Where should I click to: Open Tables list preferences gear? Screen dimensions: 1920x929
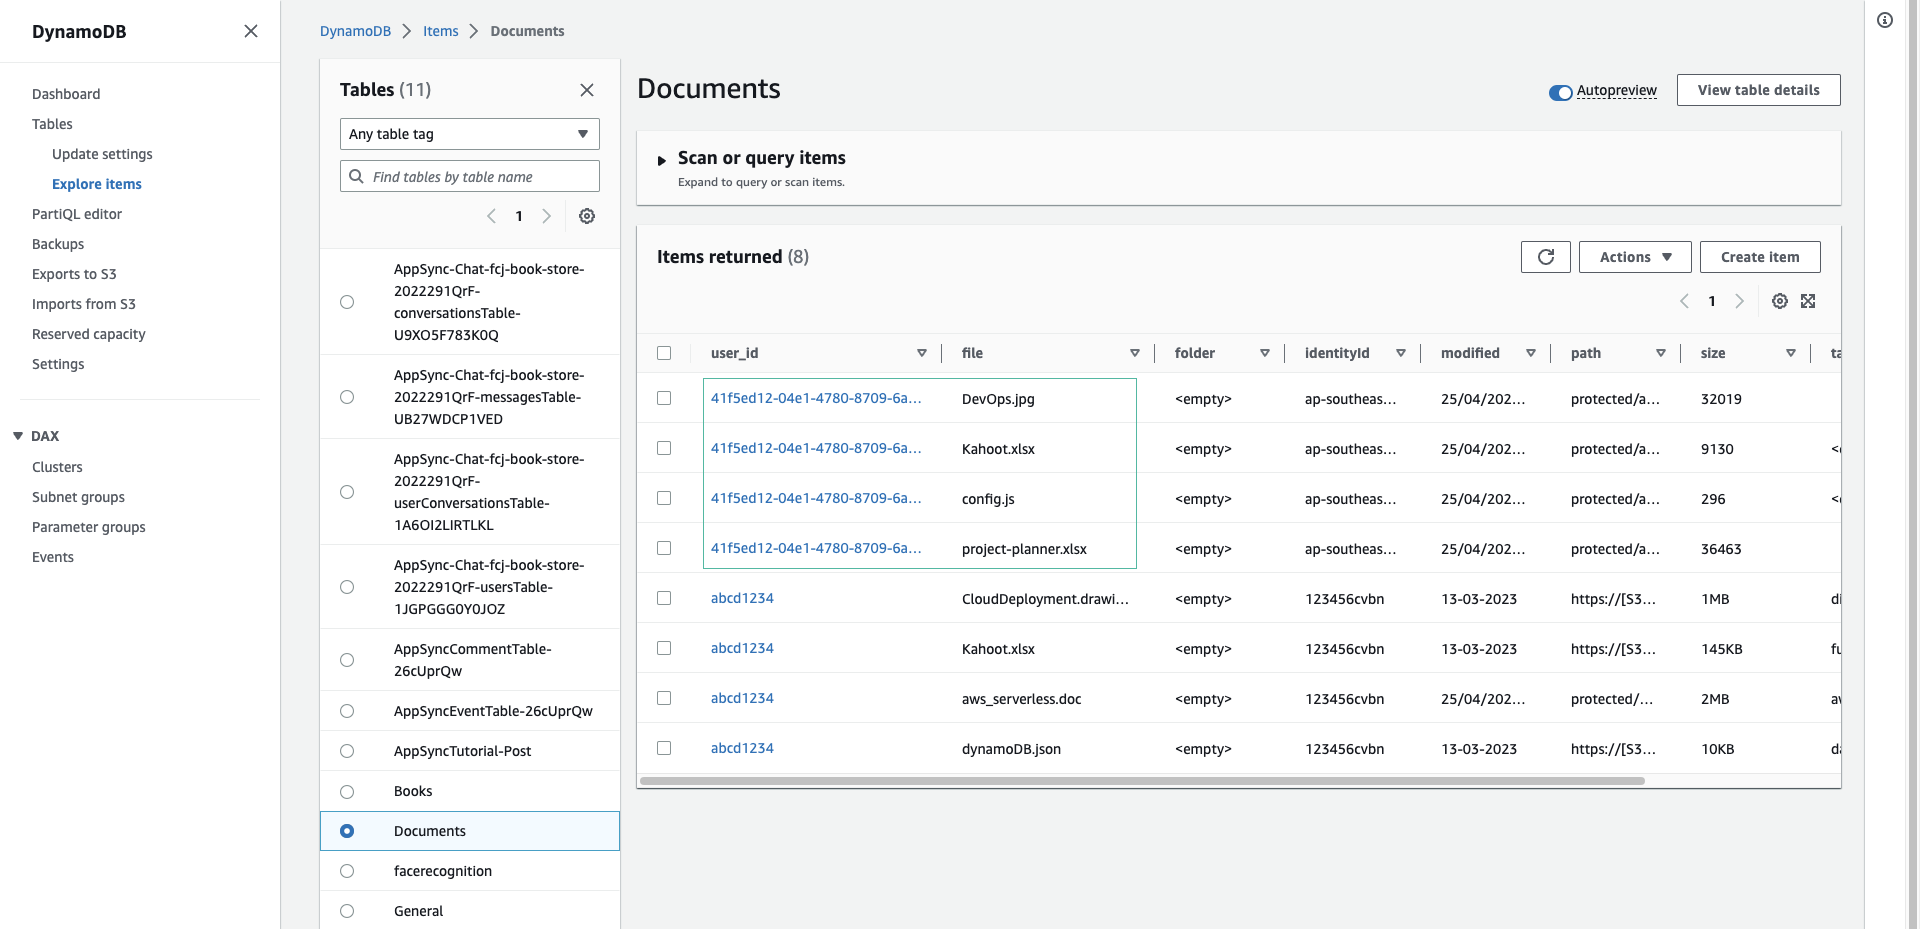coord(587,216)
